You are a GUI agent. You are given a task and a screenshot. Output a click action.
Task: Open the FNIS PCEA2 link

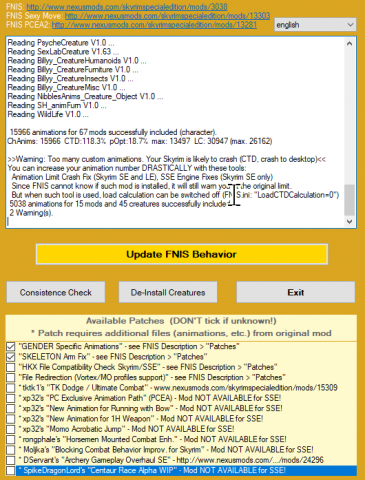[x=154, y=25]
